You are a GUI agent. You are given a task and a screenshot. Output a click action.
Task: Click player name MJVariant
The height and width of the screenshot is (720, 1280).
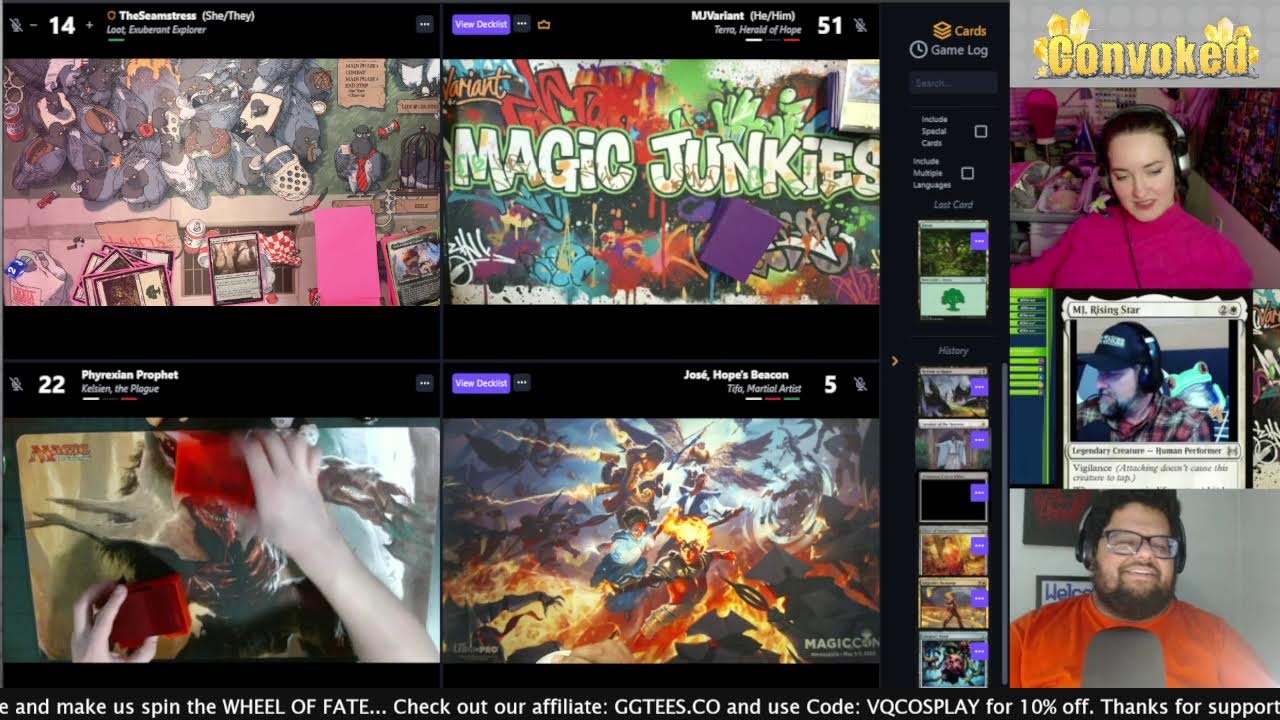(x=718, y=16)
